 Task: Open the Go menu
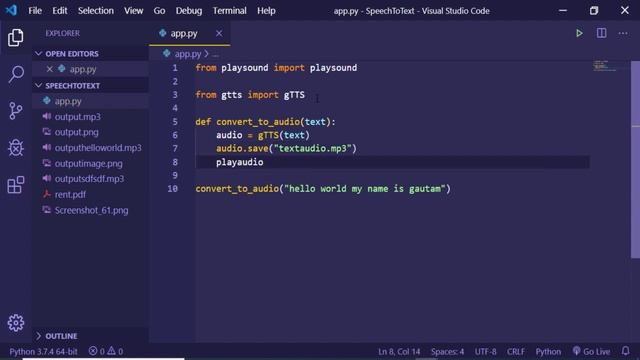[x=159, y=11]
